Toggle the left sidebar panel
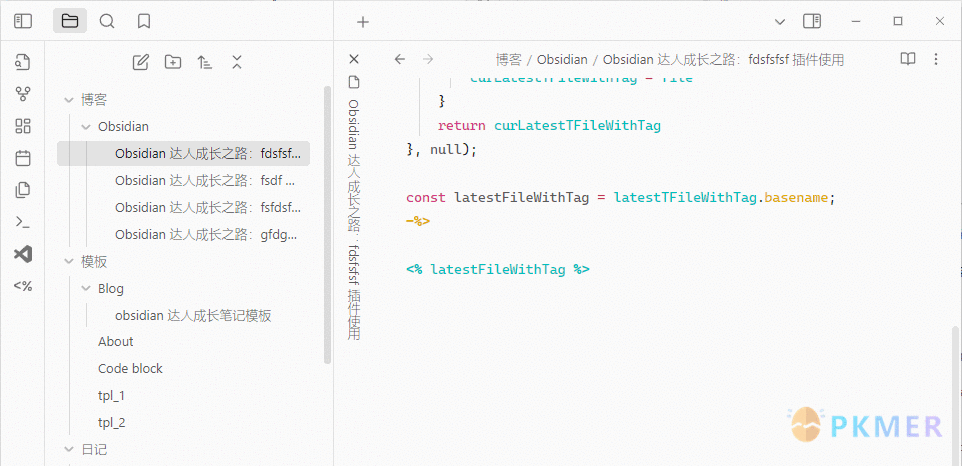 coord(23,21)
